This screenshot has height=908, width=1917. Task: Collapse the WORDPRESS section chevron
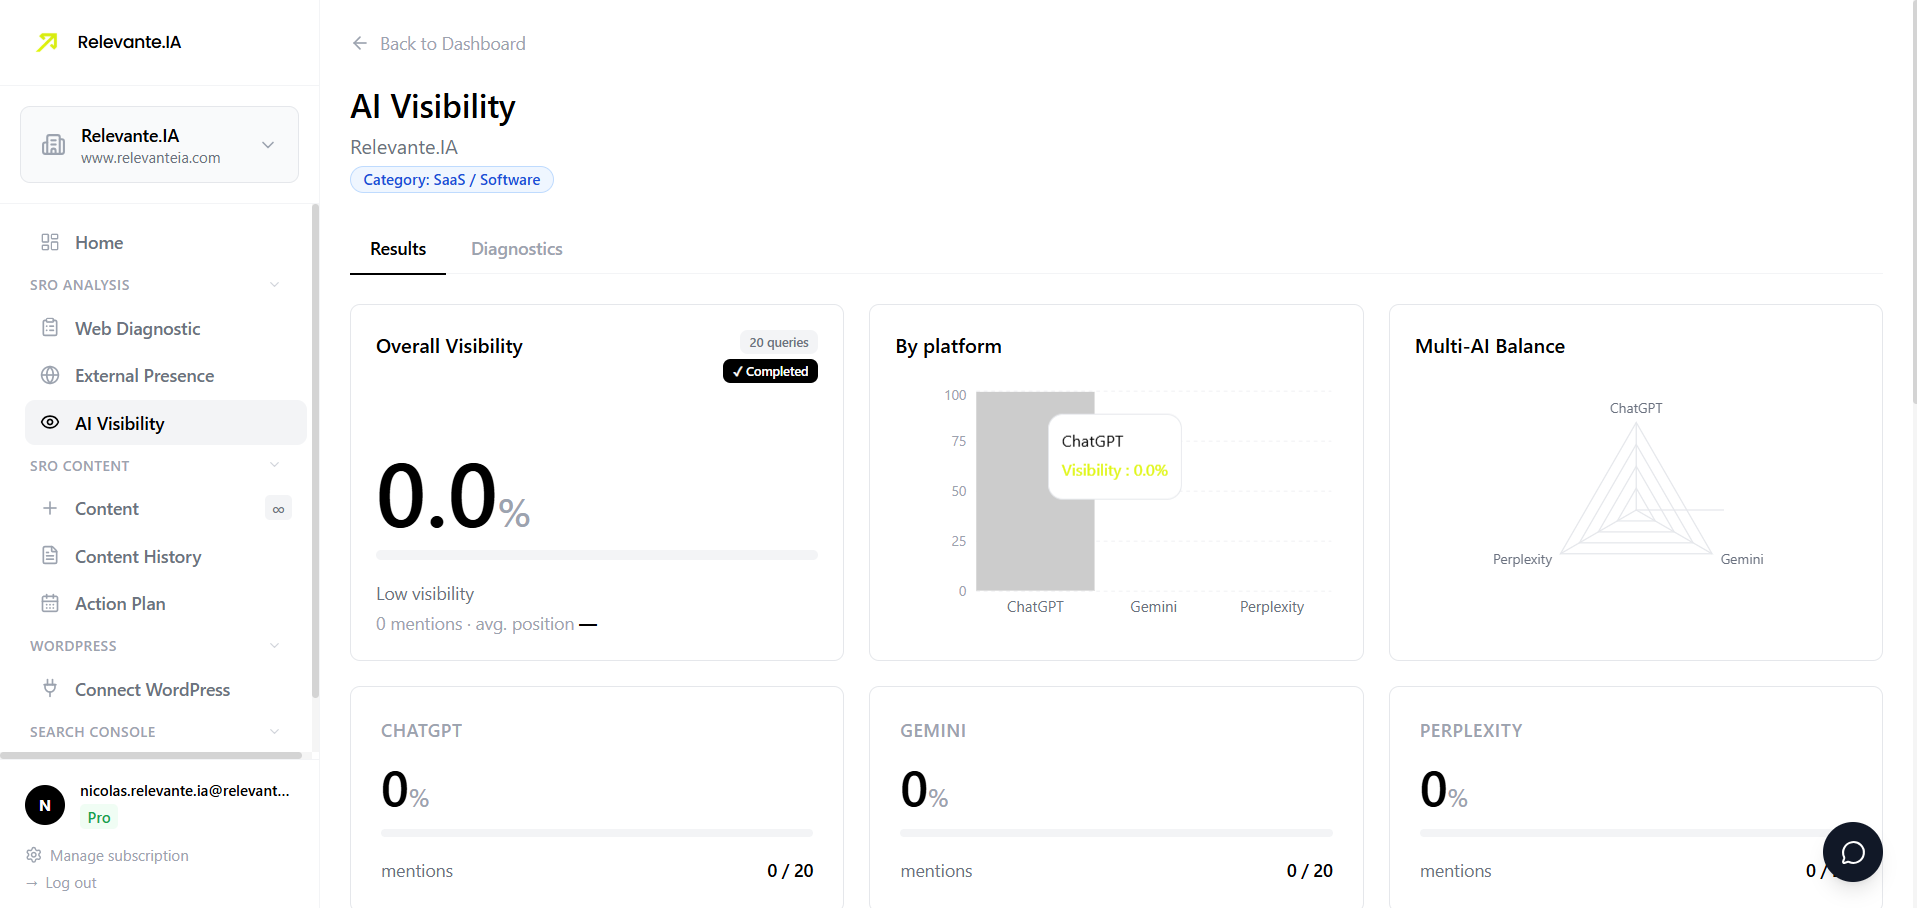tap(275, 645)
